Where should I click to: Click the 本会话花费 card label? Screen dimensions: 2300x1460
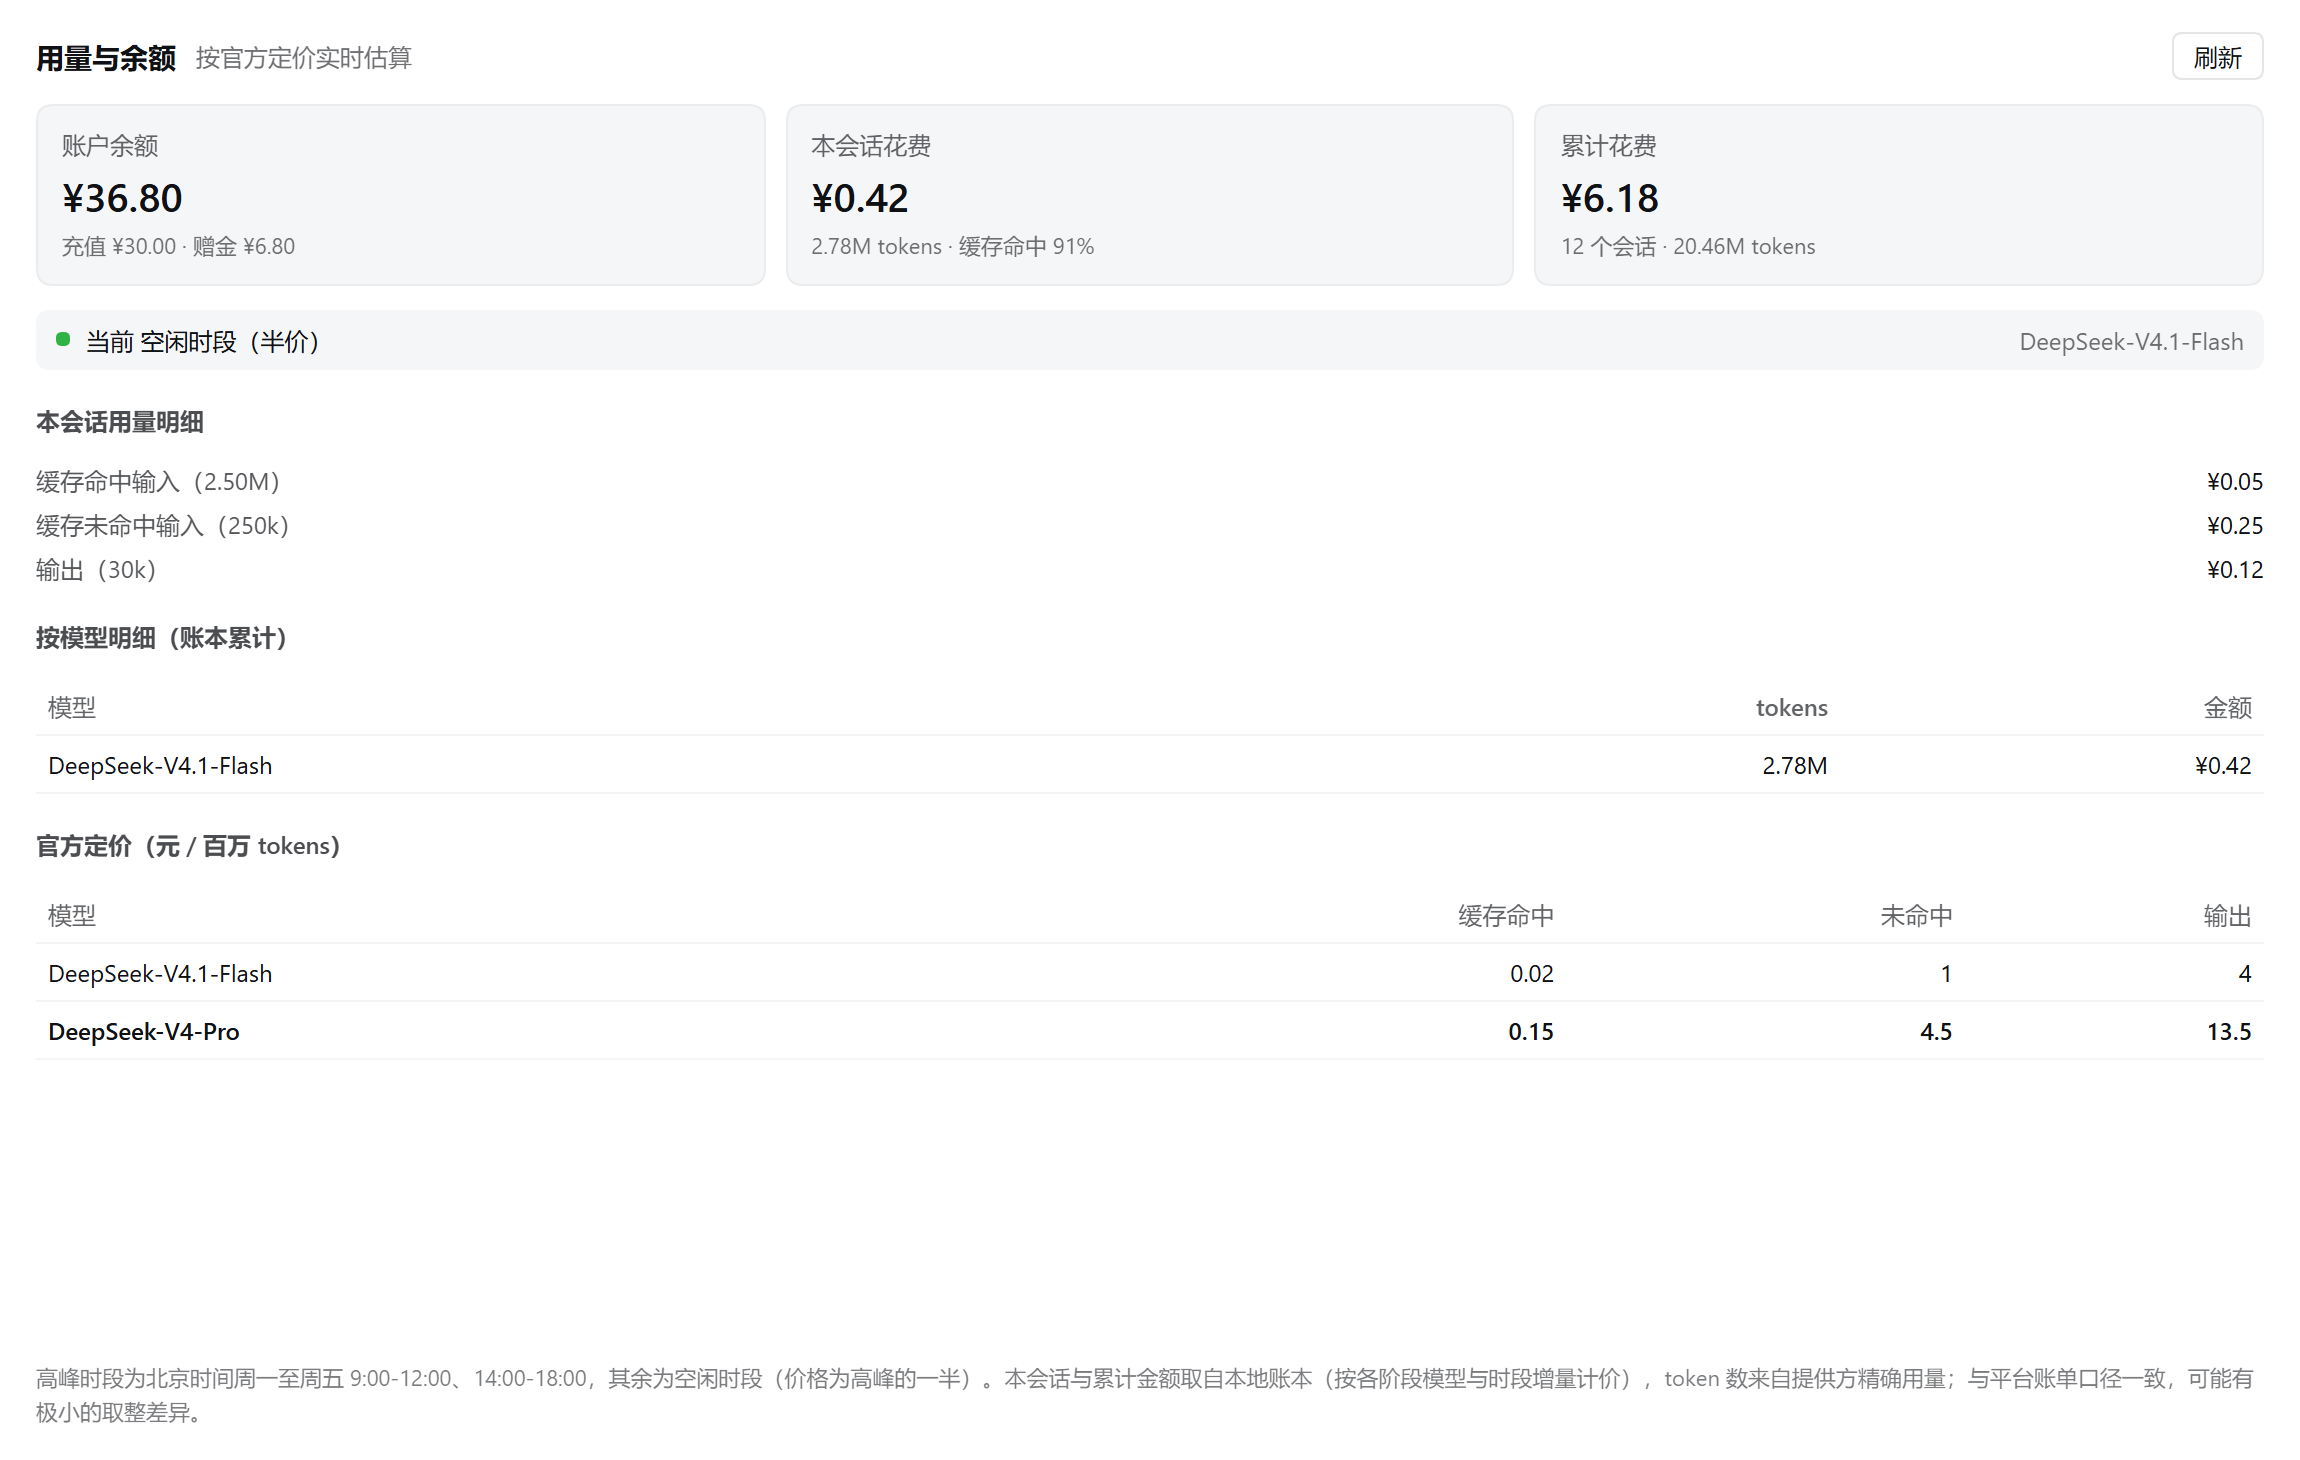[871, 146]
